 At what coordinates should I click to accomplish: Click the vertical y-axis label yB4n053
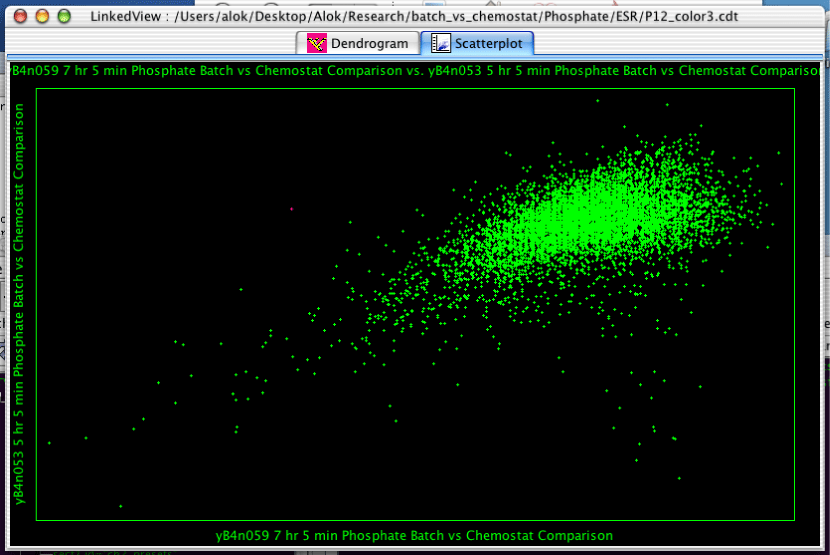click(19, 303)
